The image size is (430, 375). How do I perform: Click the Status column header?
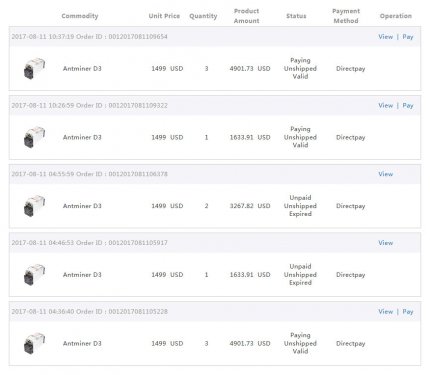pos(296,16)
